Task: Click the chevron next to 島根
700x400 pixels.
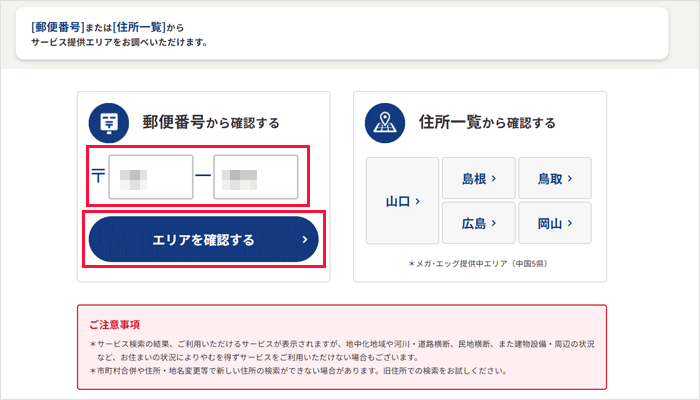Action: 493,179
